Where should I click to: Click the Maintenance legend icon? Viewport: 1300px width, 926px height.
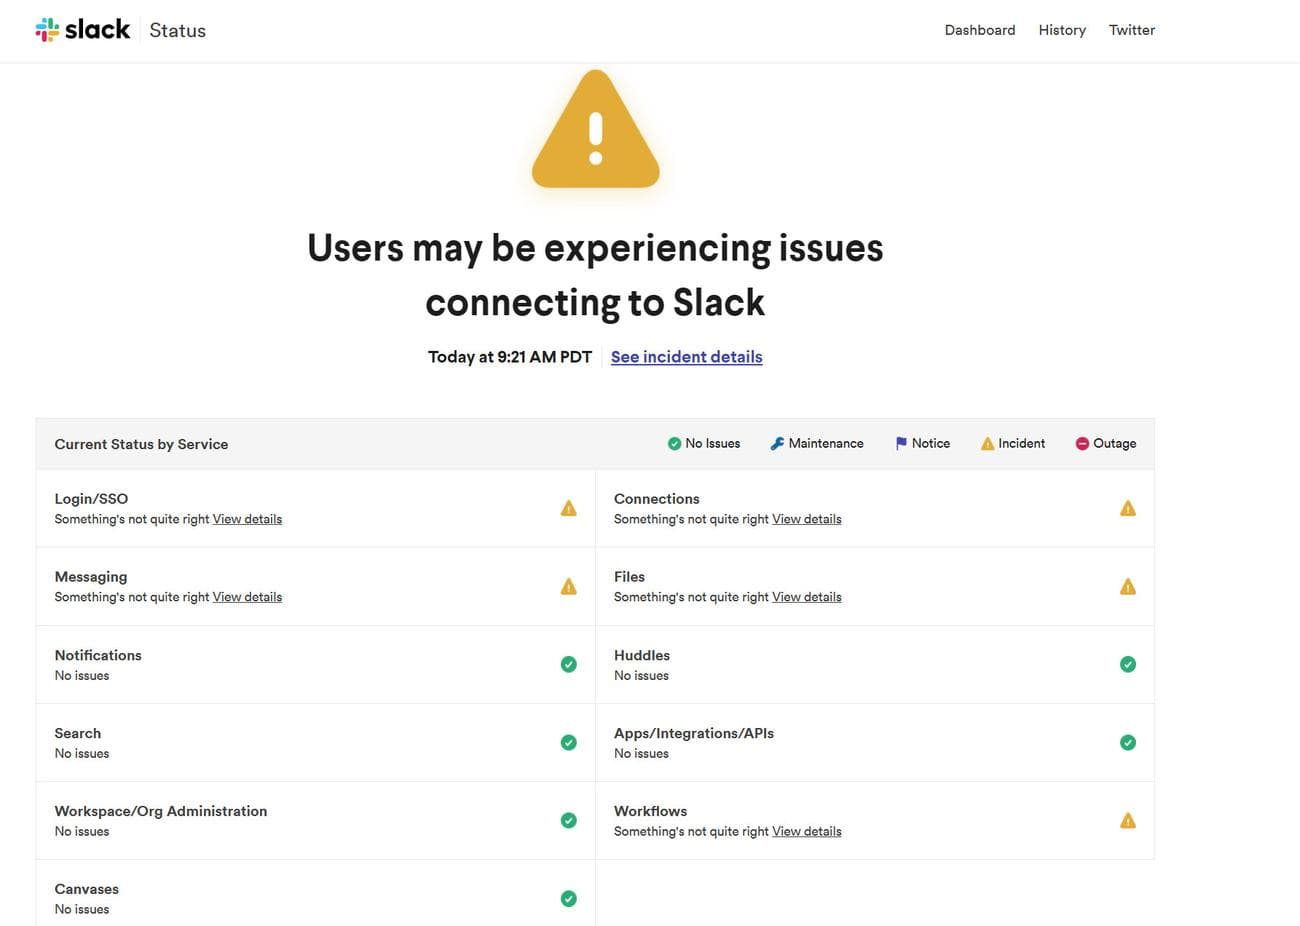click(776, 443)
